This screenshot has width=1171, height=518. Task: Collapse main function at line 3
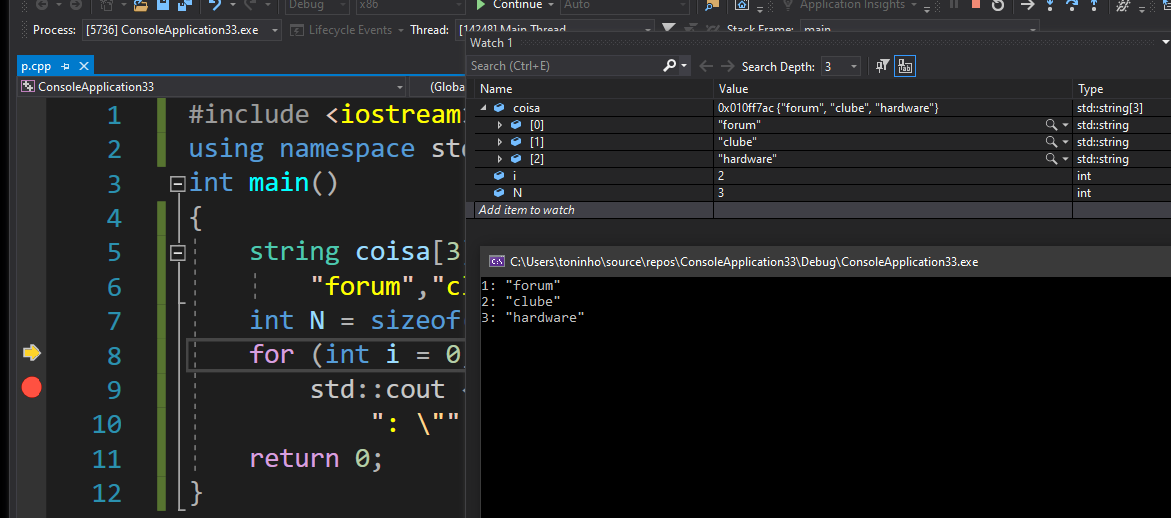[x=177, y=184]
